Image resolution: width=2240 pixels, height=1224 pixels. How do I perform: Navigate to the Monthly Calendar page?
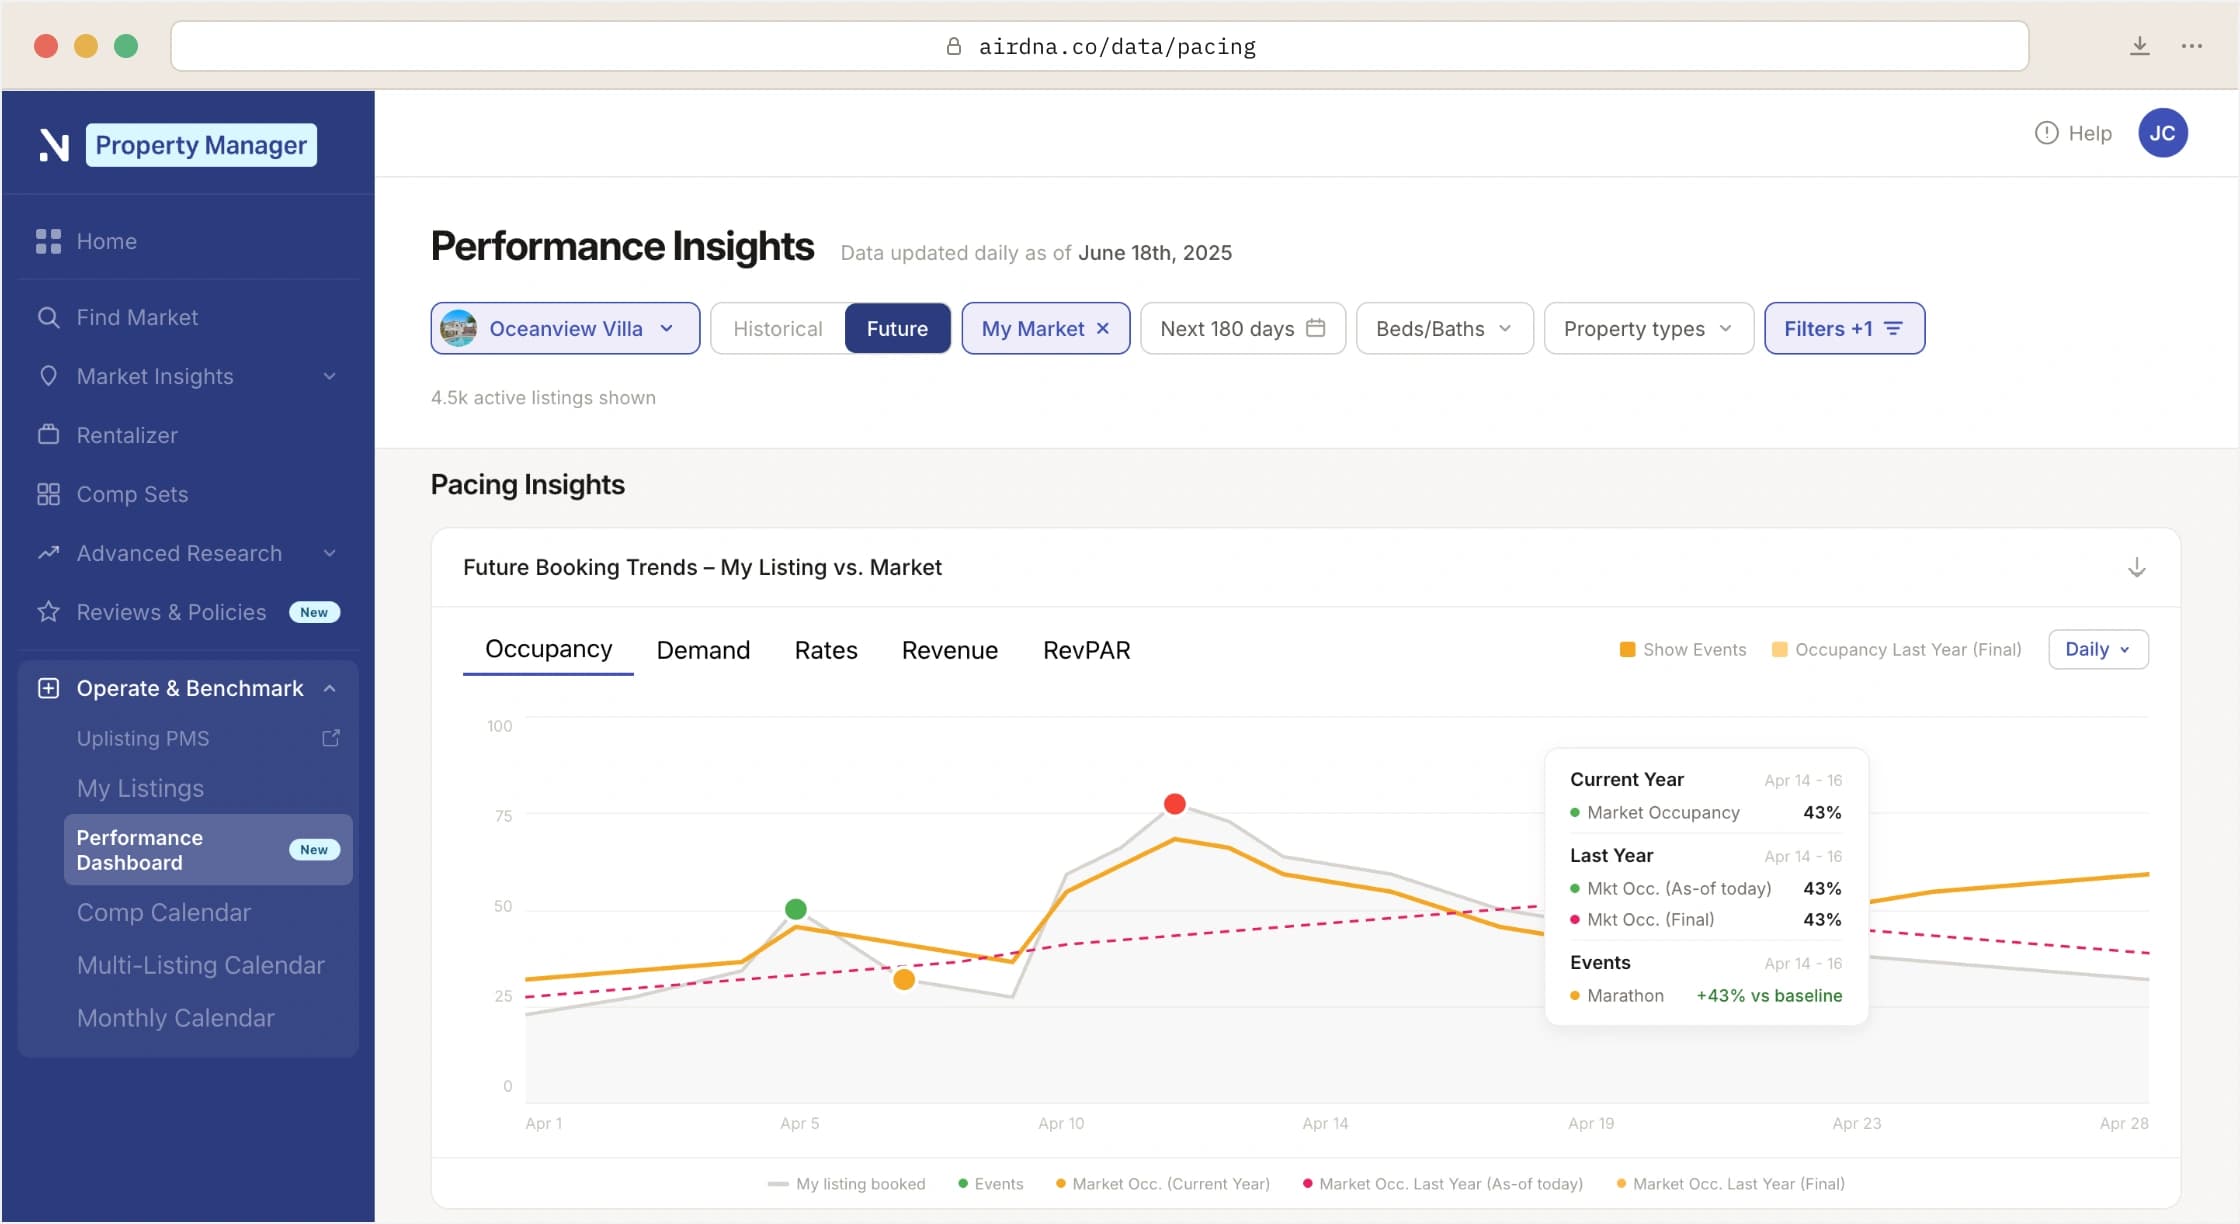click(x=175, y=1017)
